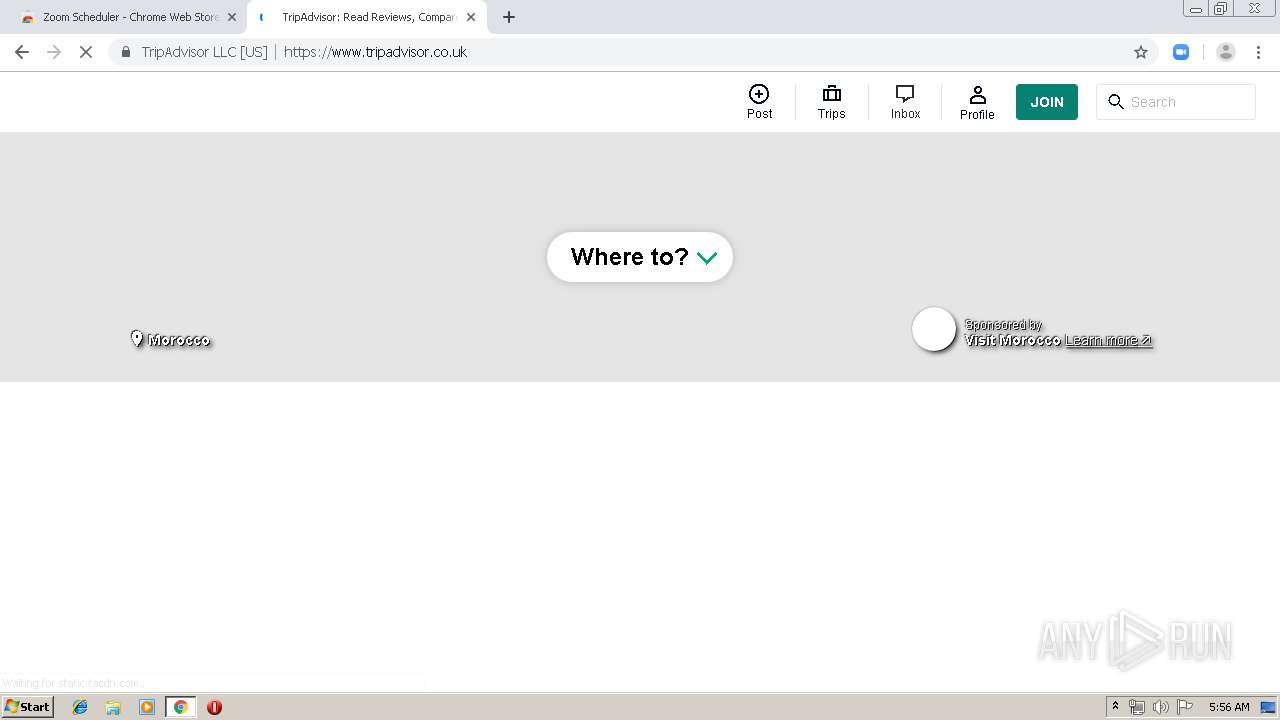Click the browser forward arrow
This screenshot has width=1280, height=720.
click(x=54, y=52)
